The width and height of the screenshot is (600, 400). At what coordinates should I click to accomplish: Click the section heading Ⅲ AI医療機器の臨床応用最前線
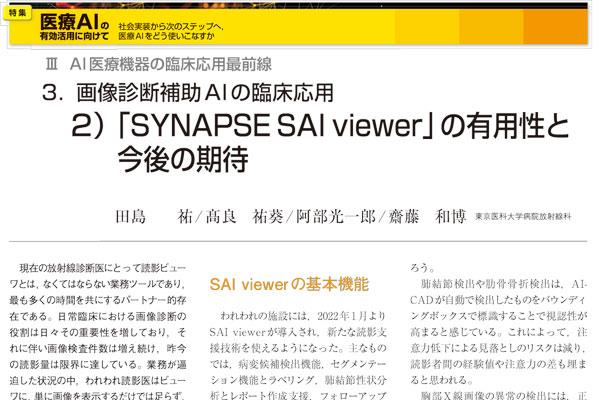158,64
